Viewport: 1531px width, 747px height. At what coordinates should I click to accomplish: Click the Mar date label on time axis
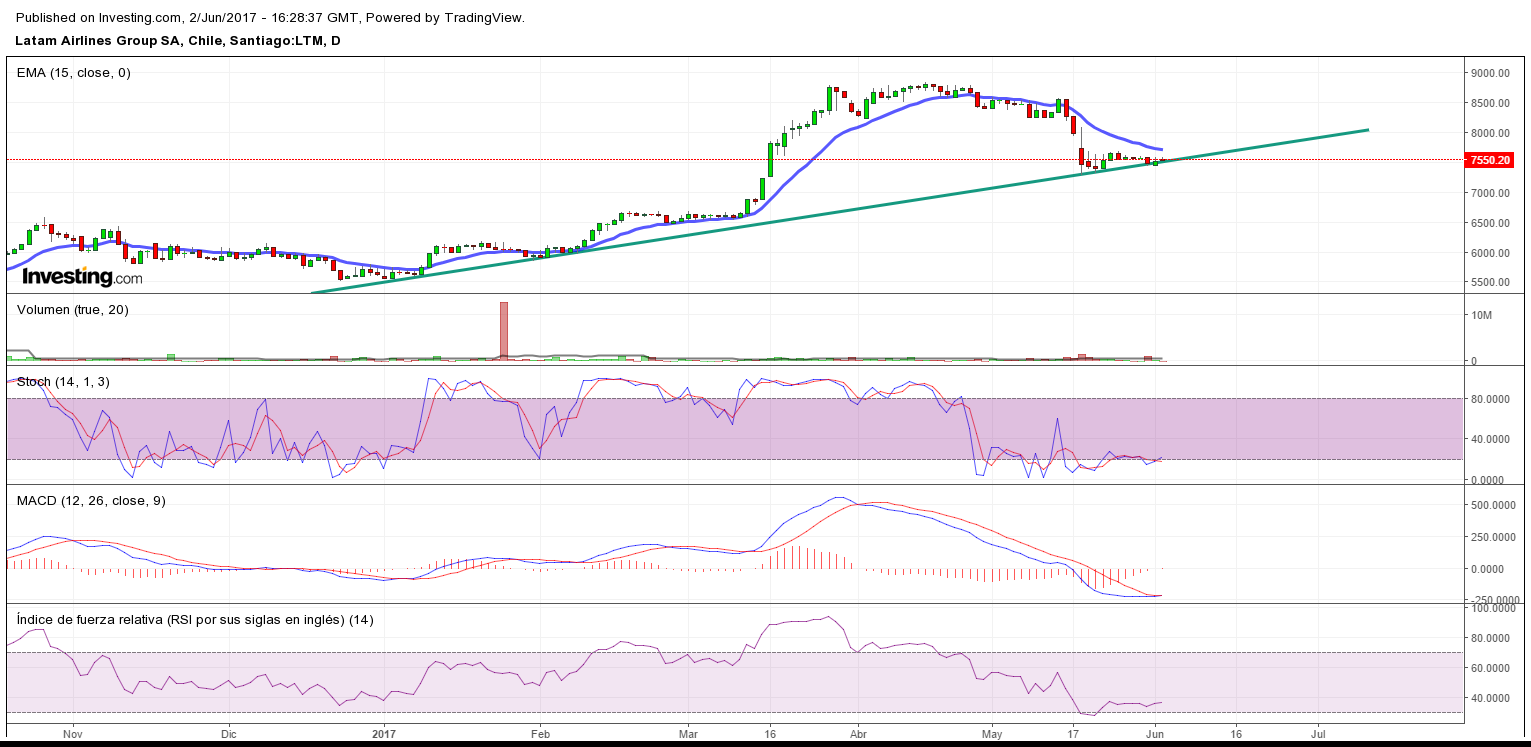[689, 732]
